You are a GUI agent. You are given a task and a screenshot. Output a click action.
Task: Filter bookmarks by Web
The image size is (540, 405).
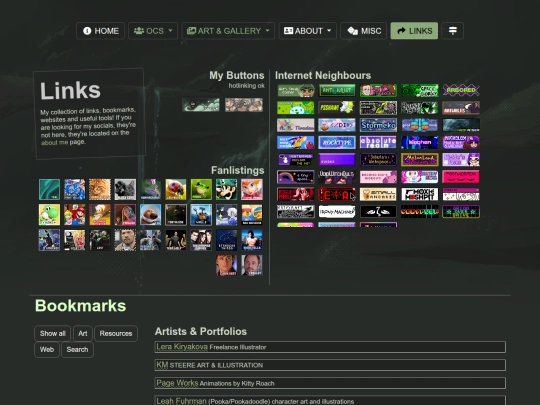pos(47,350)
